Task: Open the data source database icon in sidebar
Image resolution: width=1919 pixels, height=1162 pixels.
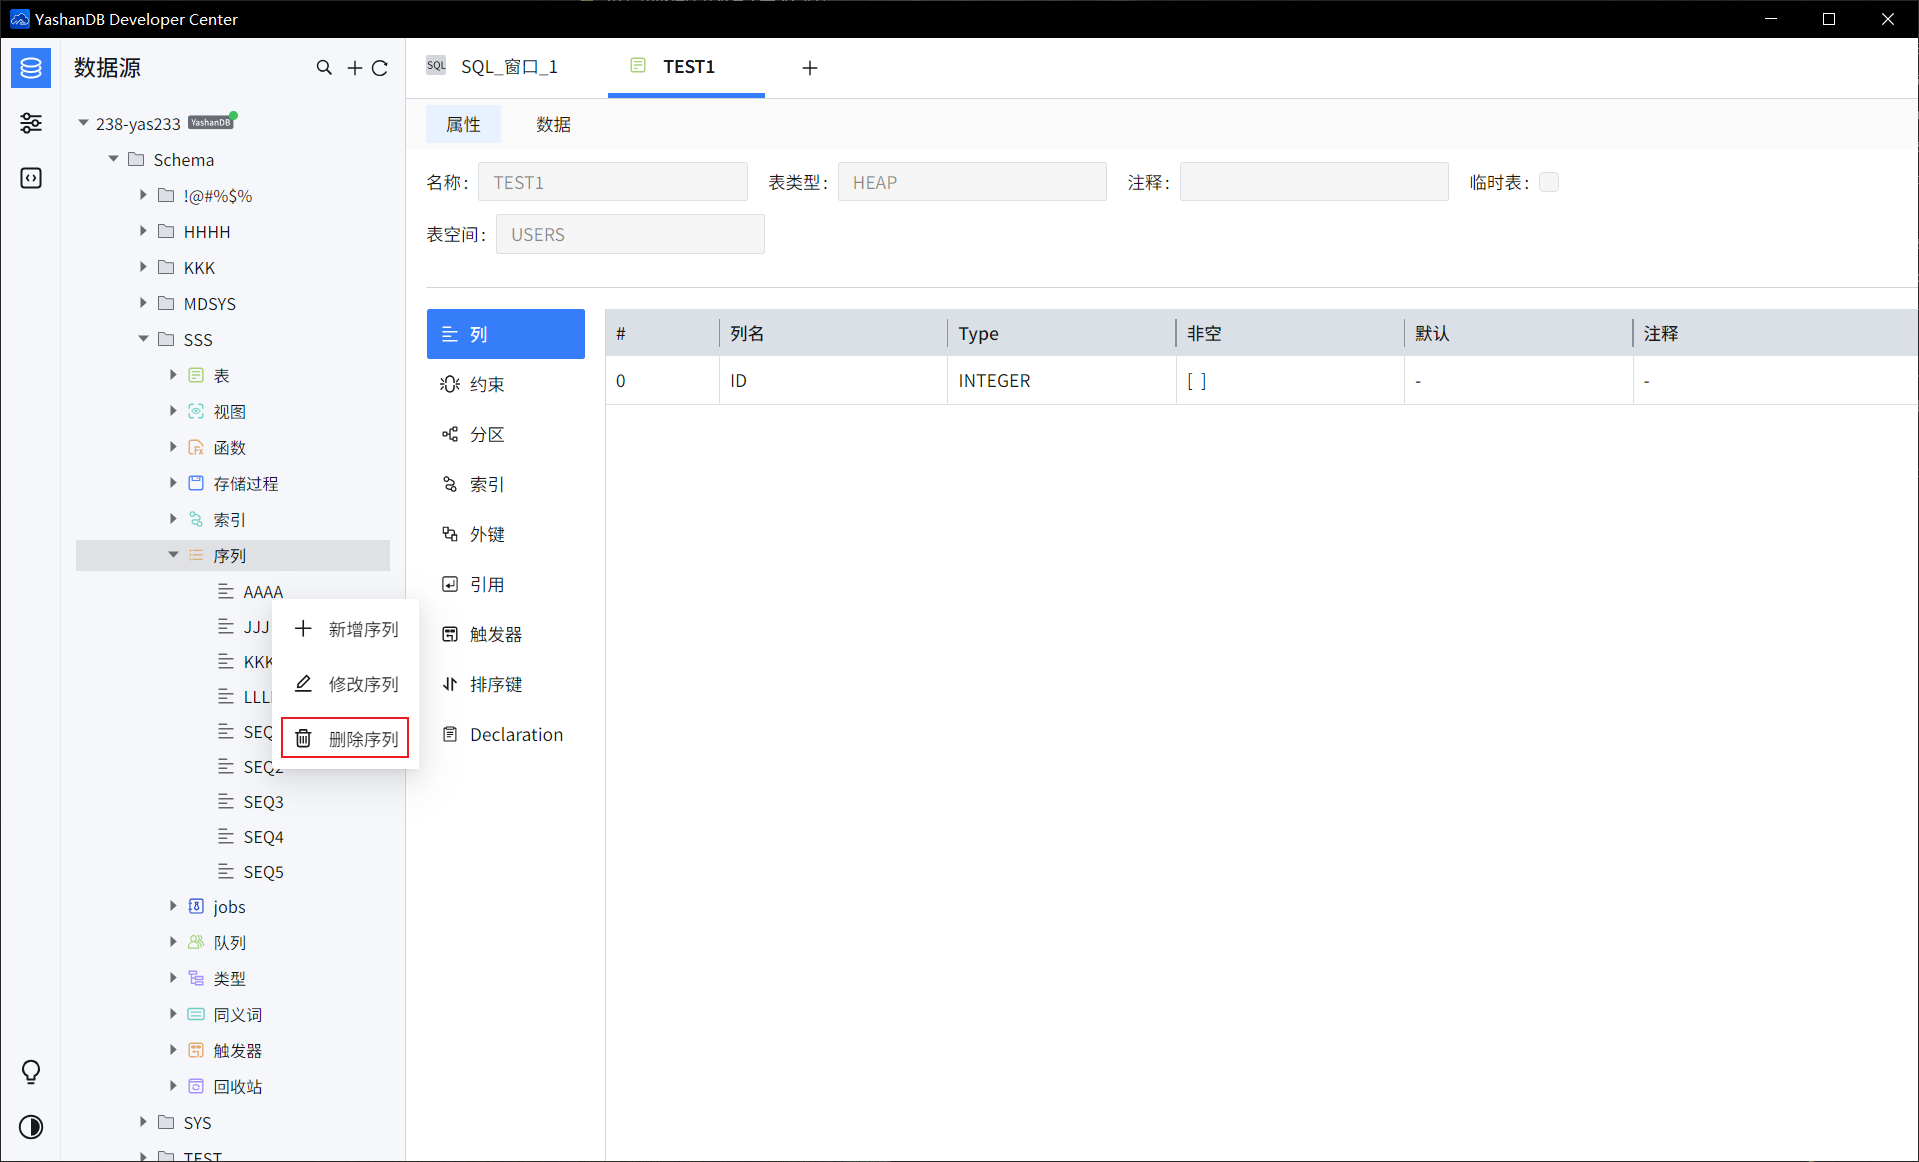Action: [x=31, y=68]
